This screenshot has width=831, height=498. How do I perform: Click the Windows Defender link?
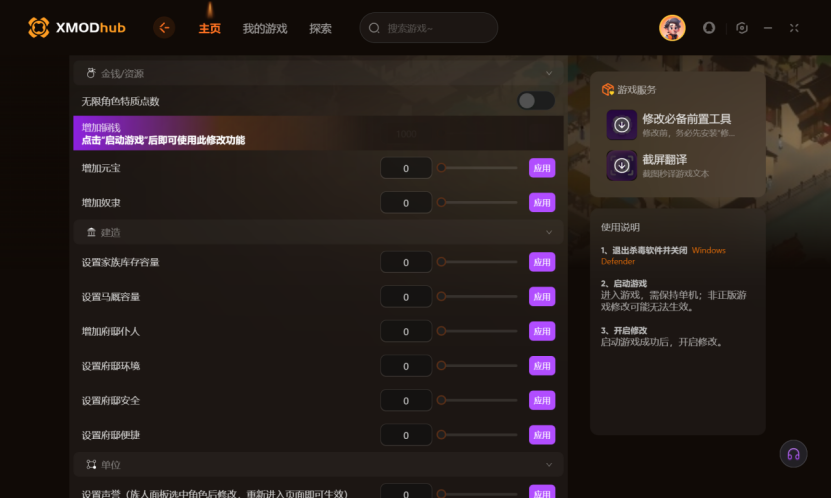(x=663, y=256)
